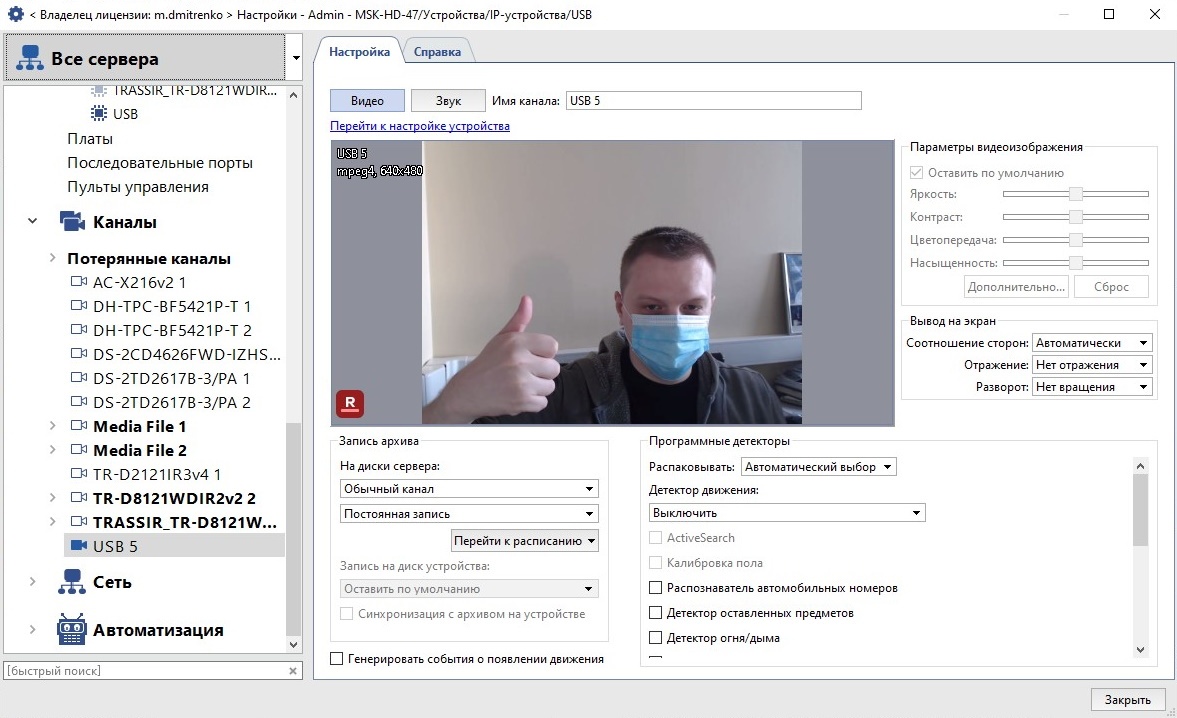Adjust the Насыщенность slider

click(1076, 263)
